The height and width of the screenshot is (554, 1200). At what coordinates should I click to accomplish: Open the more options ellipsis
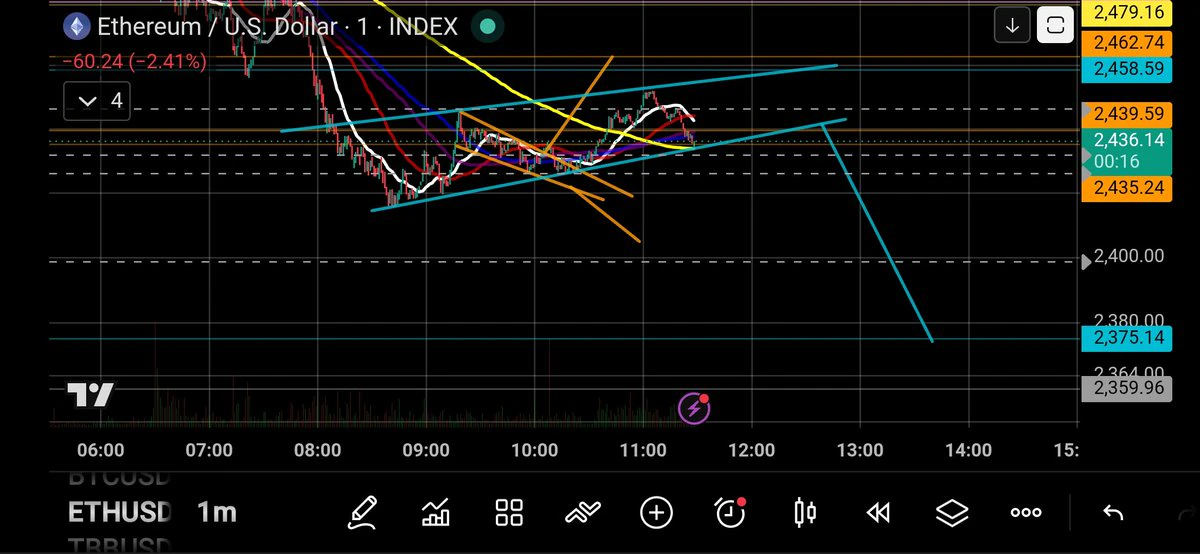coord(1026,513)
